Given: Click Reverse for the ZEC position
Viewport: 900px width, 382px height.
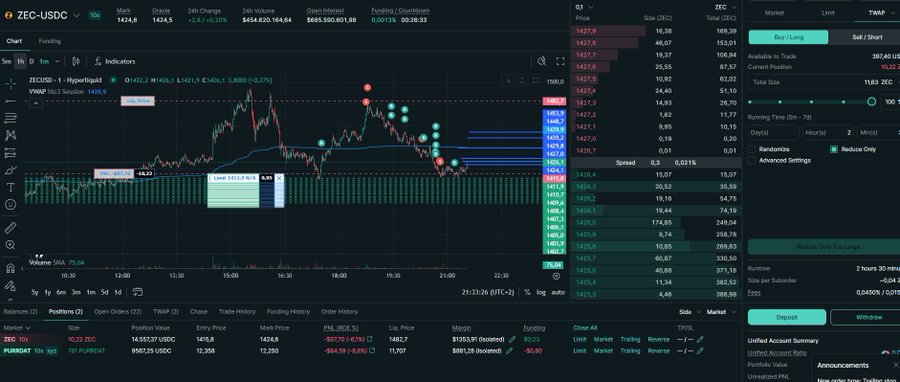Looking at the screenshot, I should (x=658, y=340).
